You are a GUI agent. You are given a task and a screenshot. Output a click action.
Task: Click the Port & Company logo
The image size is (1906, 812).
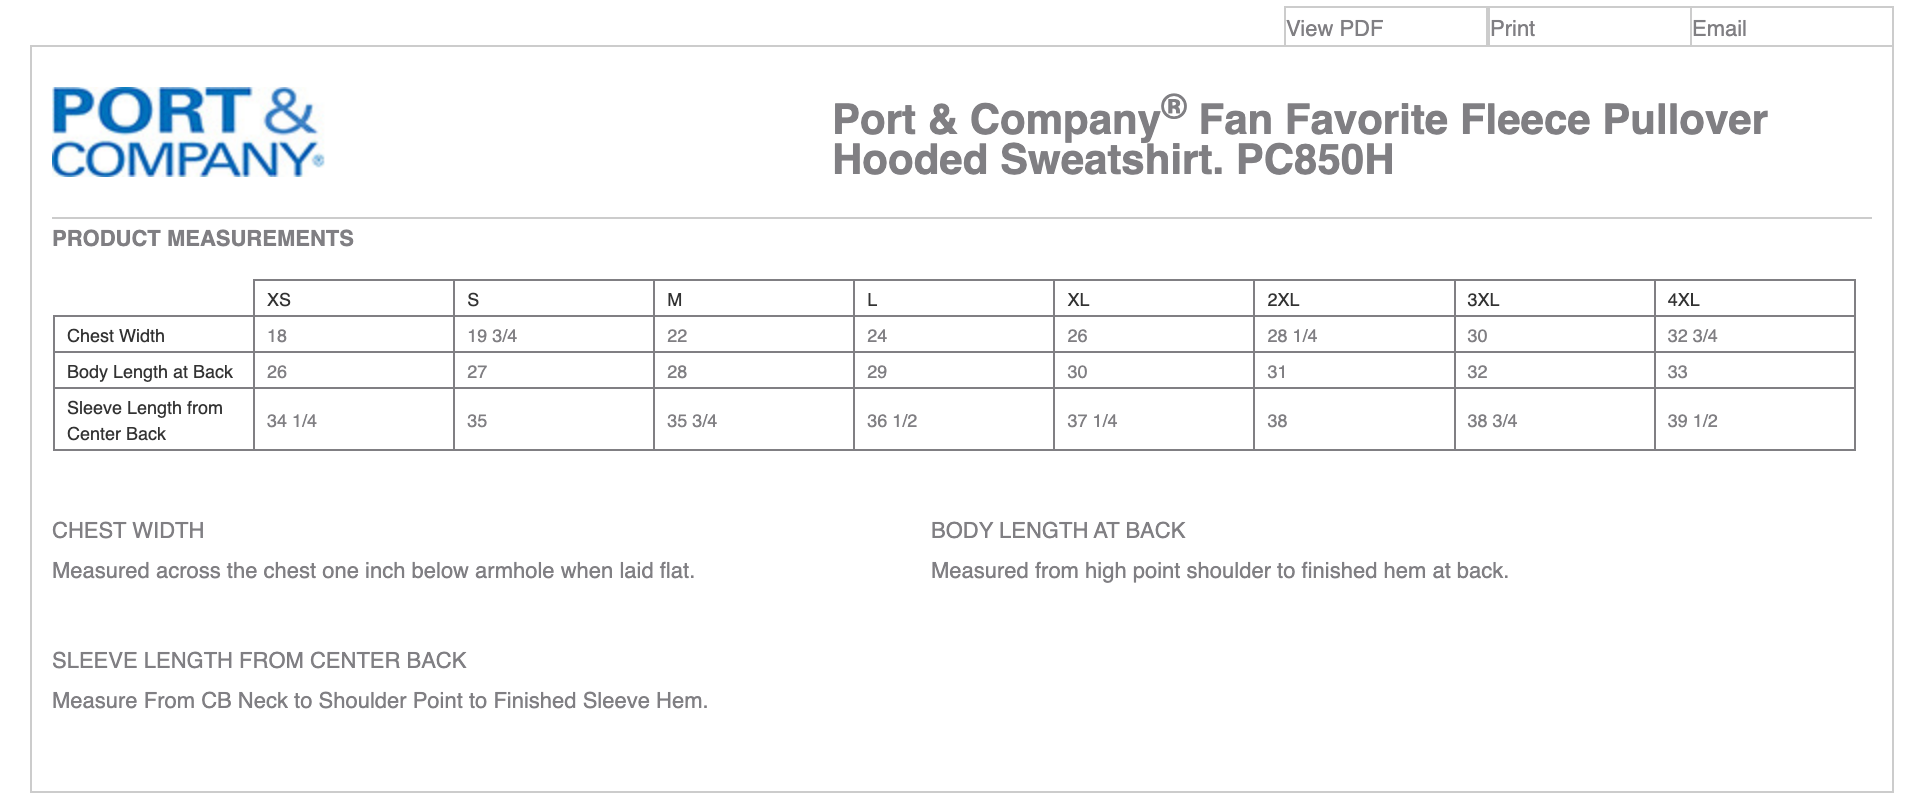coord(188,133)
